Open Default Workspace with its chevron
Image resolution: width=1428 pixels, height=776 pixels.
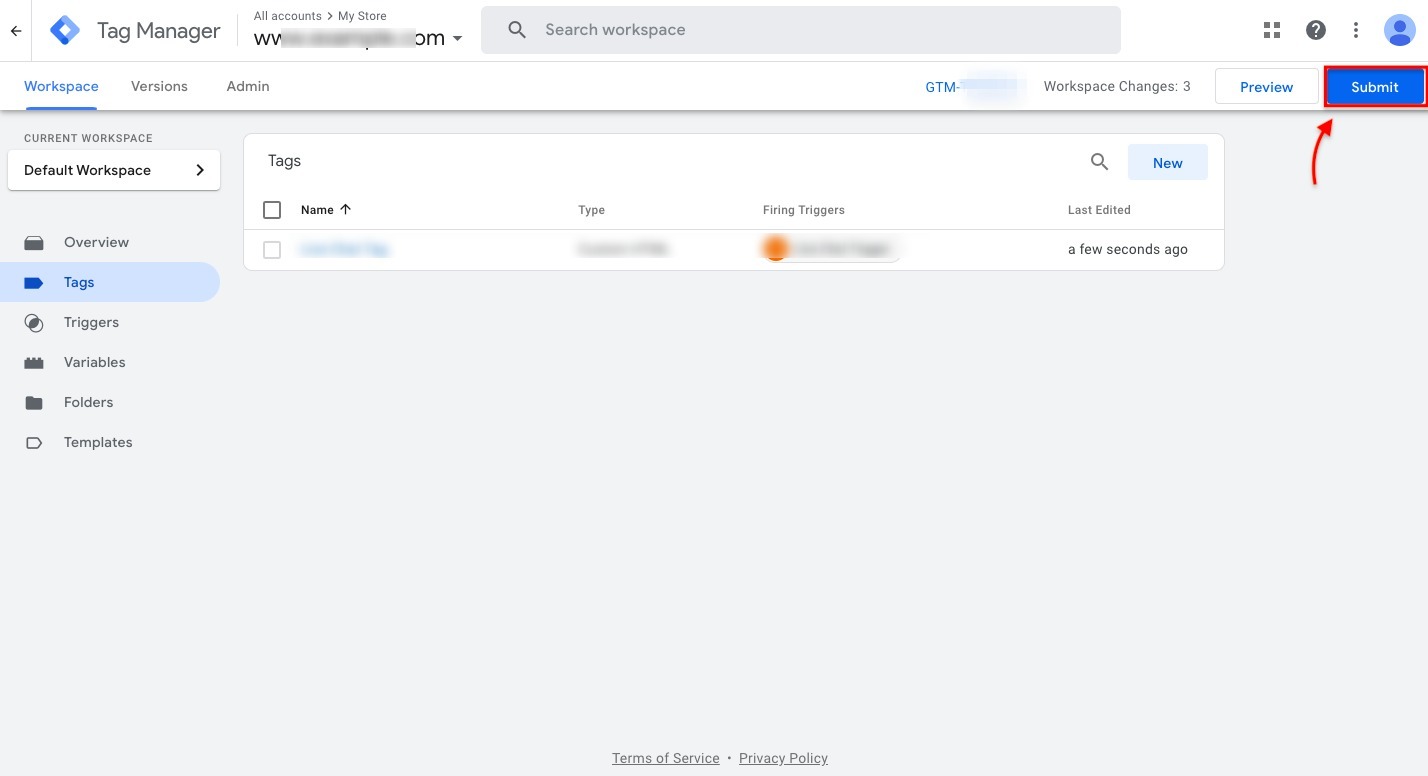199,170
